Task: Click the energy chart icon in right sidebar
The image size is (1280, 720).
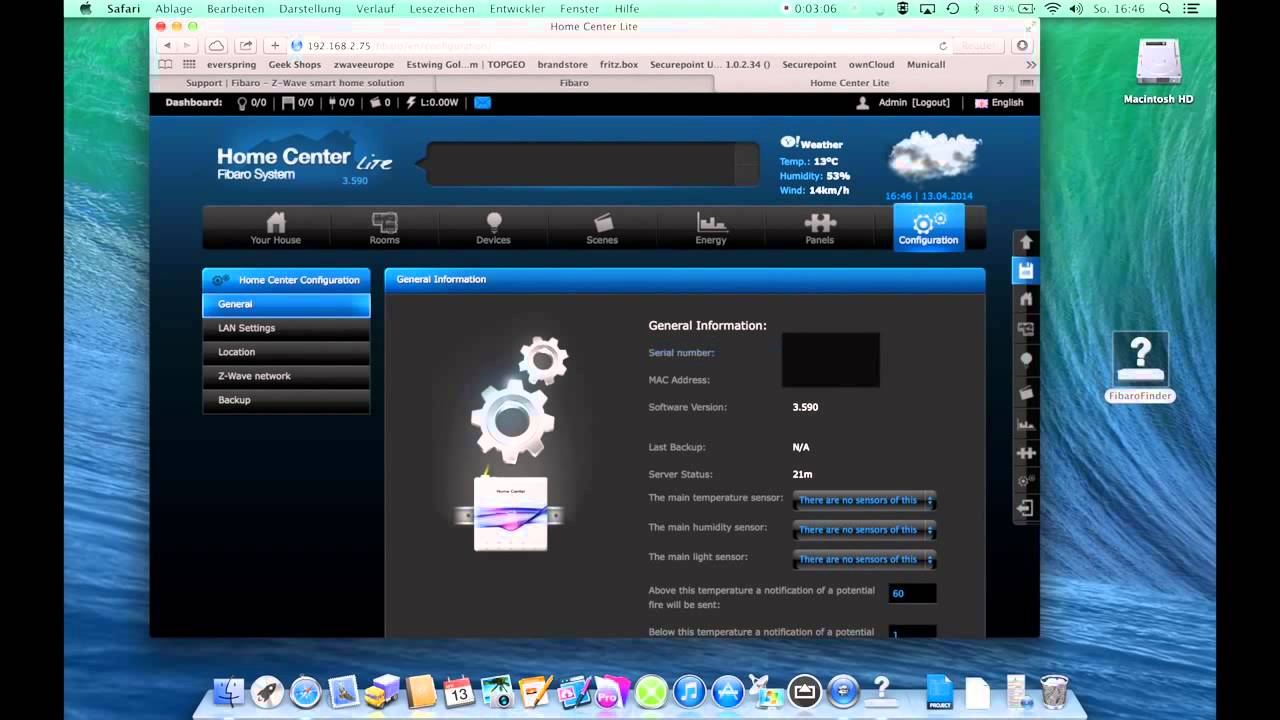Action: tap(1025, 423)
